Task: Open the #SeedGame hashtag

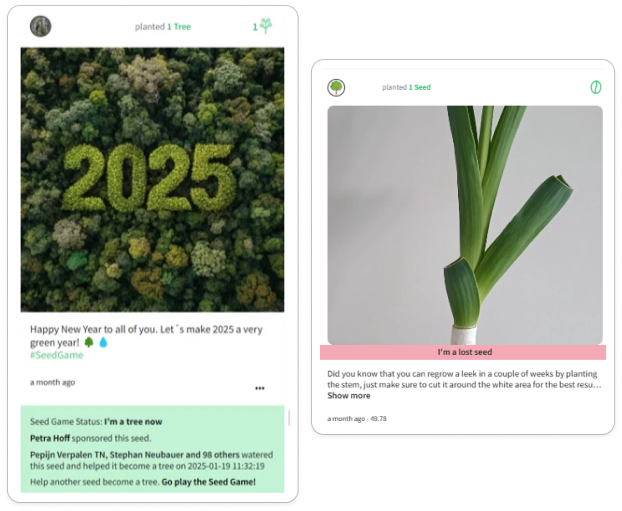Action: 57,355
